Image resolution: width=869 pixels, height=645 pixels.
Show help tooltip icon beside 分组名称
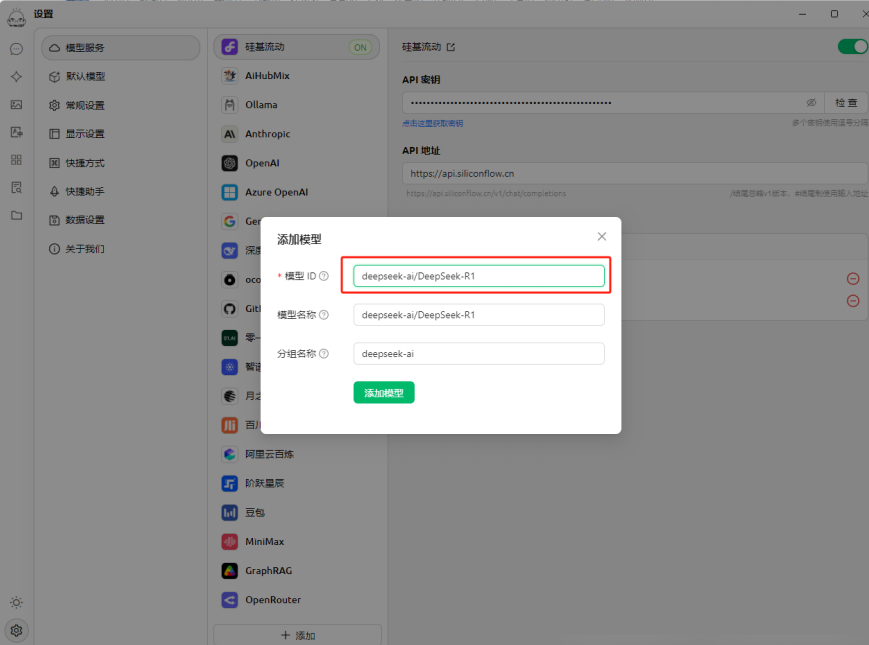(x=324, y=354)
